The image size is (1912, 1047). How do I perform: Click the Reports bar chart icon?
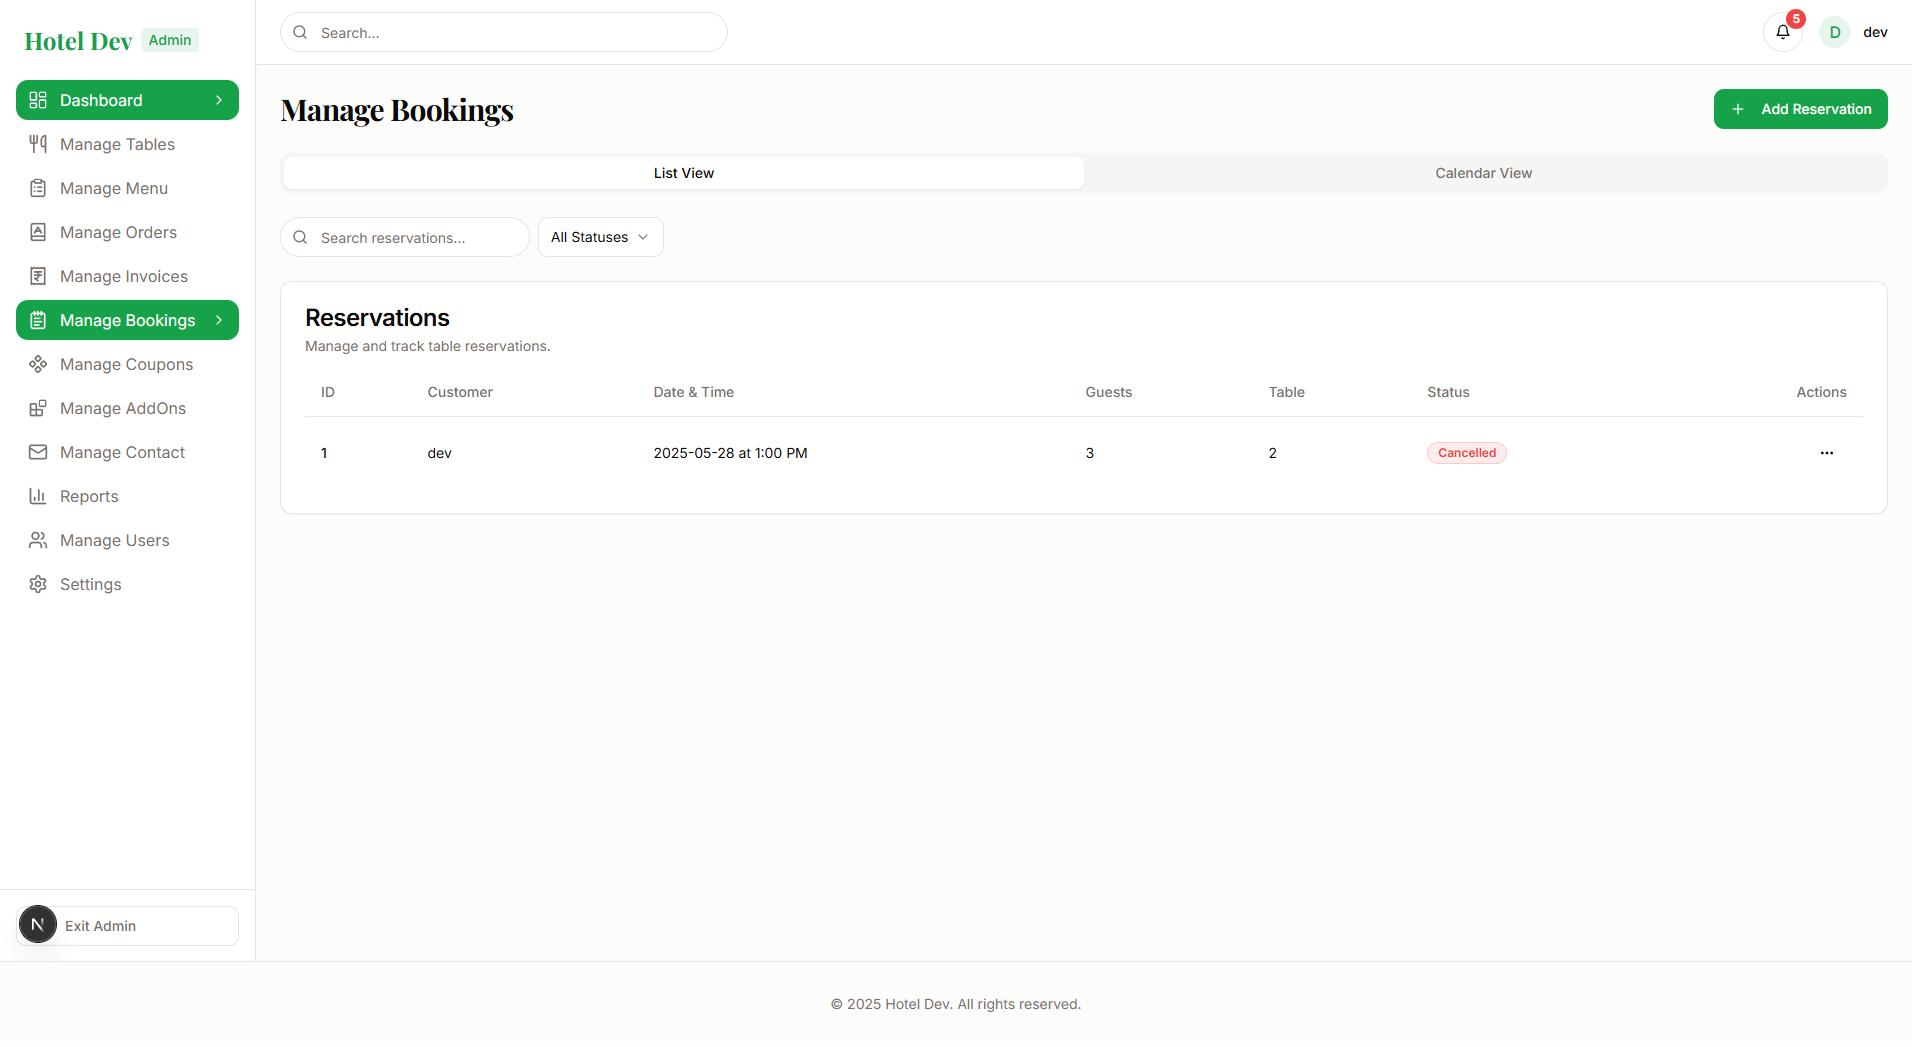click(x=38, y=496)
